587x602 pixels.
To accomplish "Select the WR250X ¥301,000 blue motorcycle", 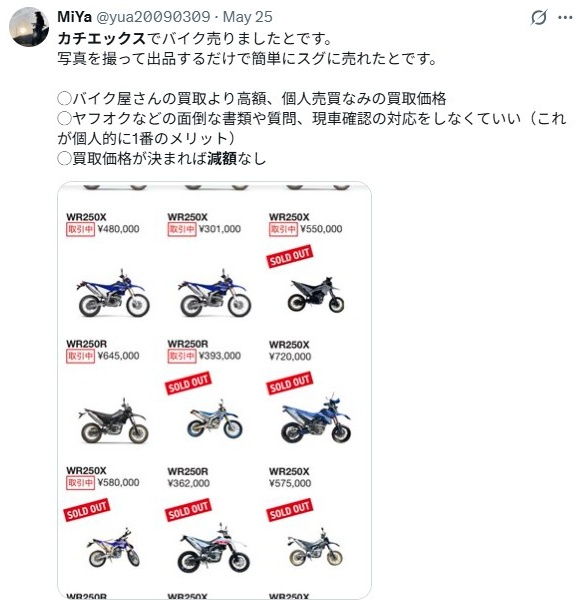I will 215,294.
